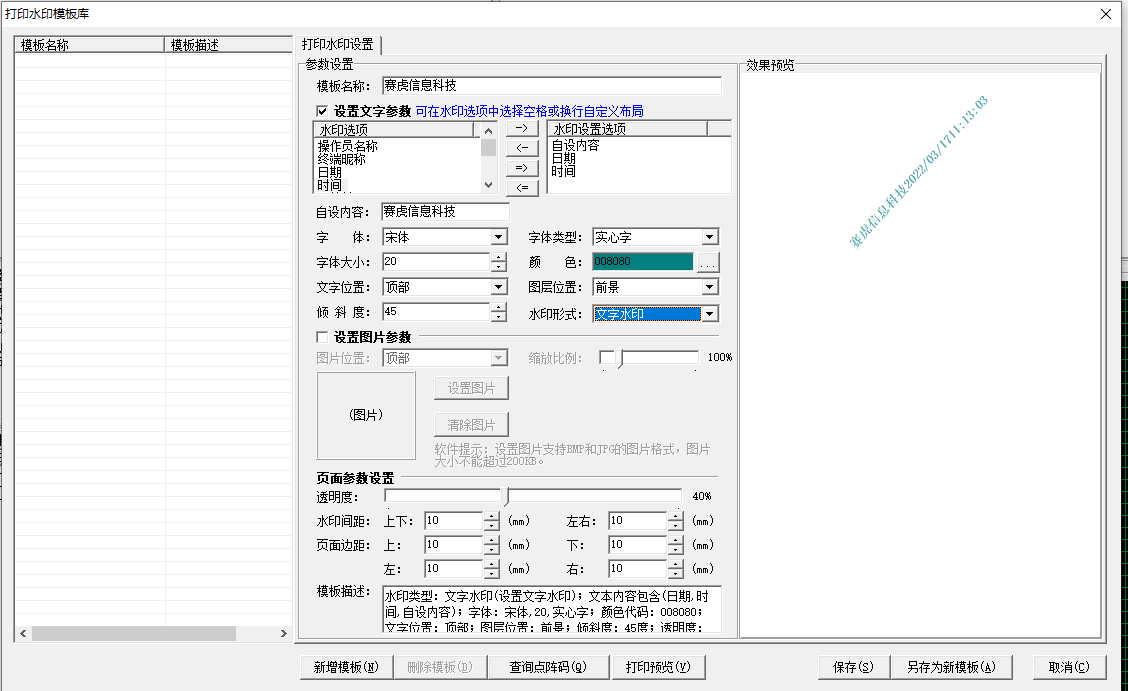Decrease 倾斜度 with down stepper

point(499,317)
